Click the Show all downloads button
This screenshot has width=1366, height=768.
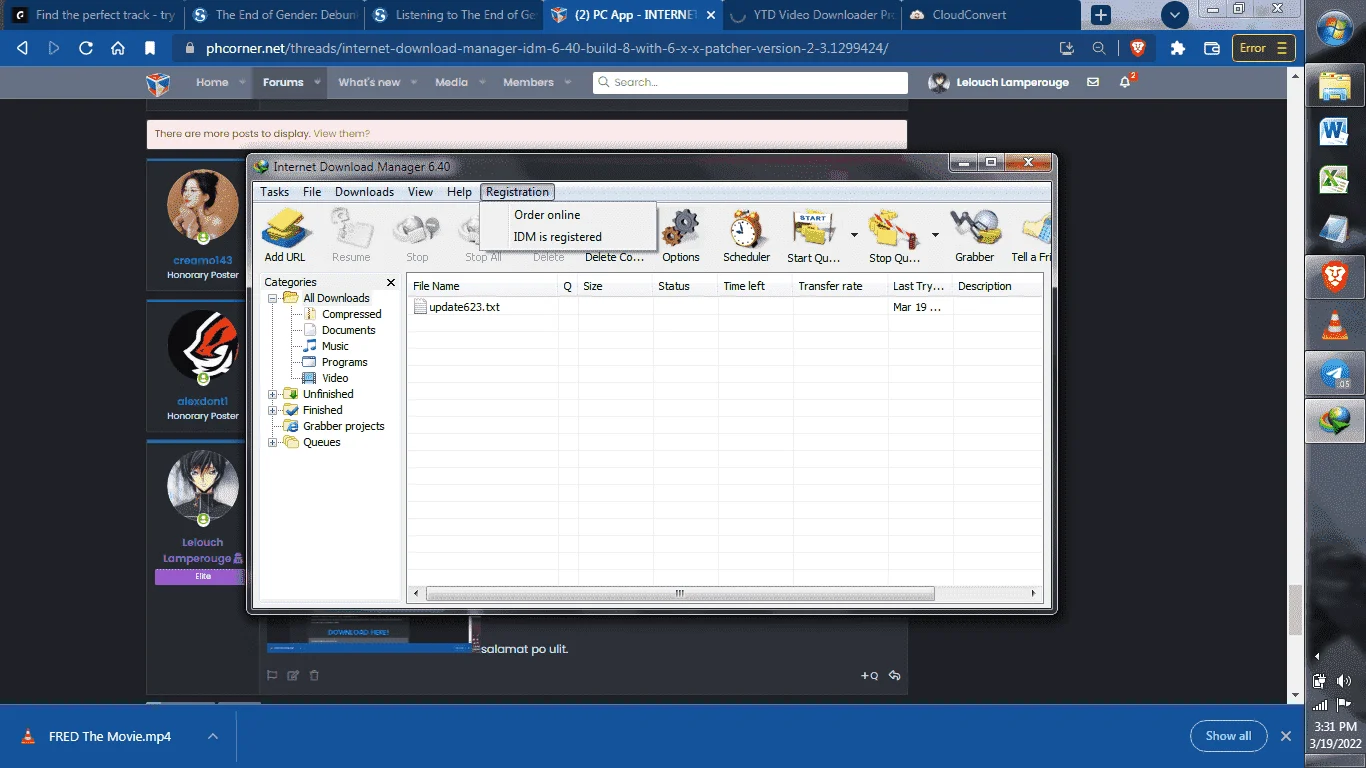[1228, 736]
